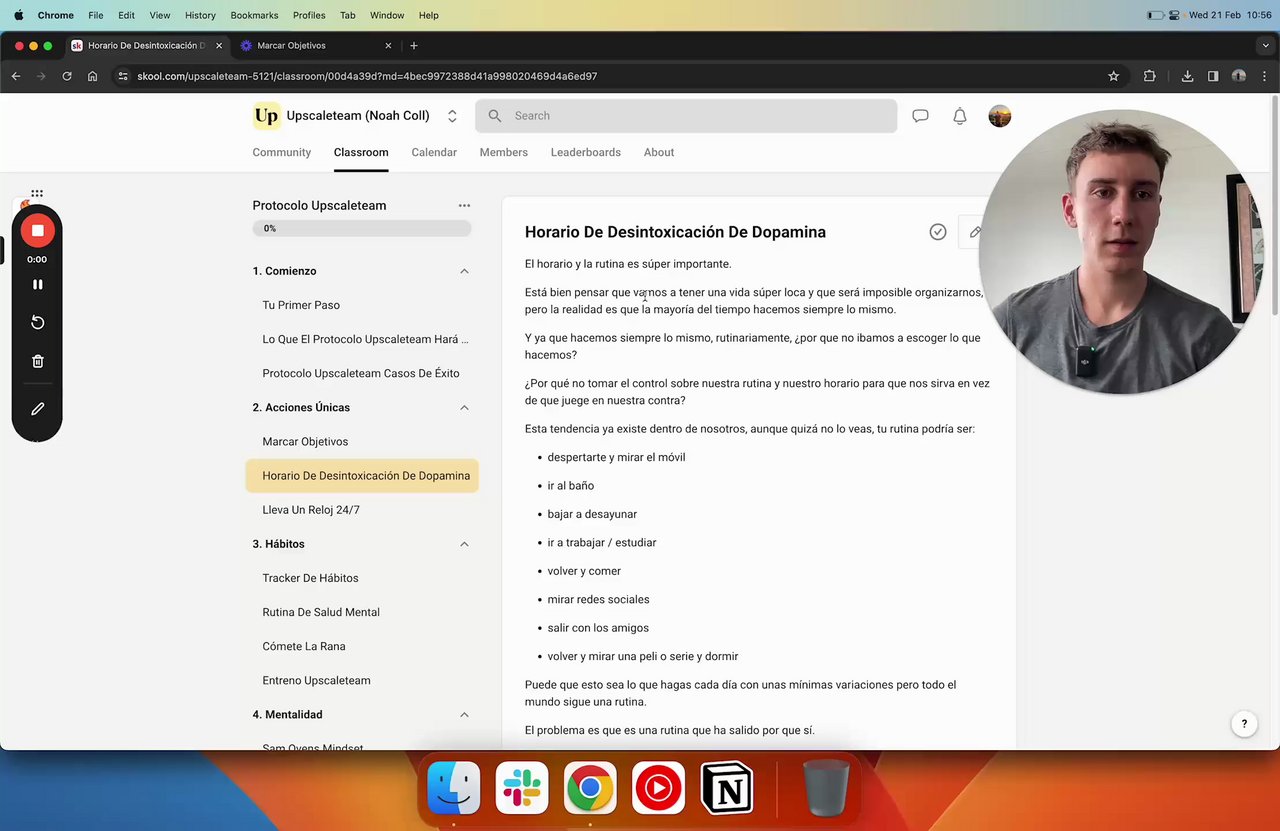Open the Calendar tab
This screenshot has width=1280, height=831.
[434, 152]
